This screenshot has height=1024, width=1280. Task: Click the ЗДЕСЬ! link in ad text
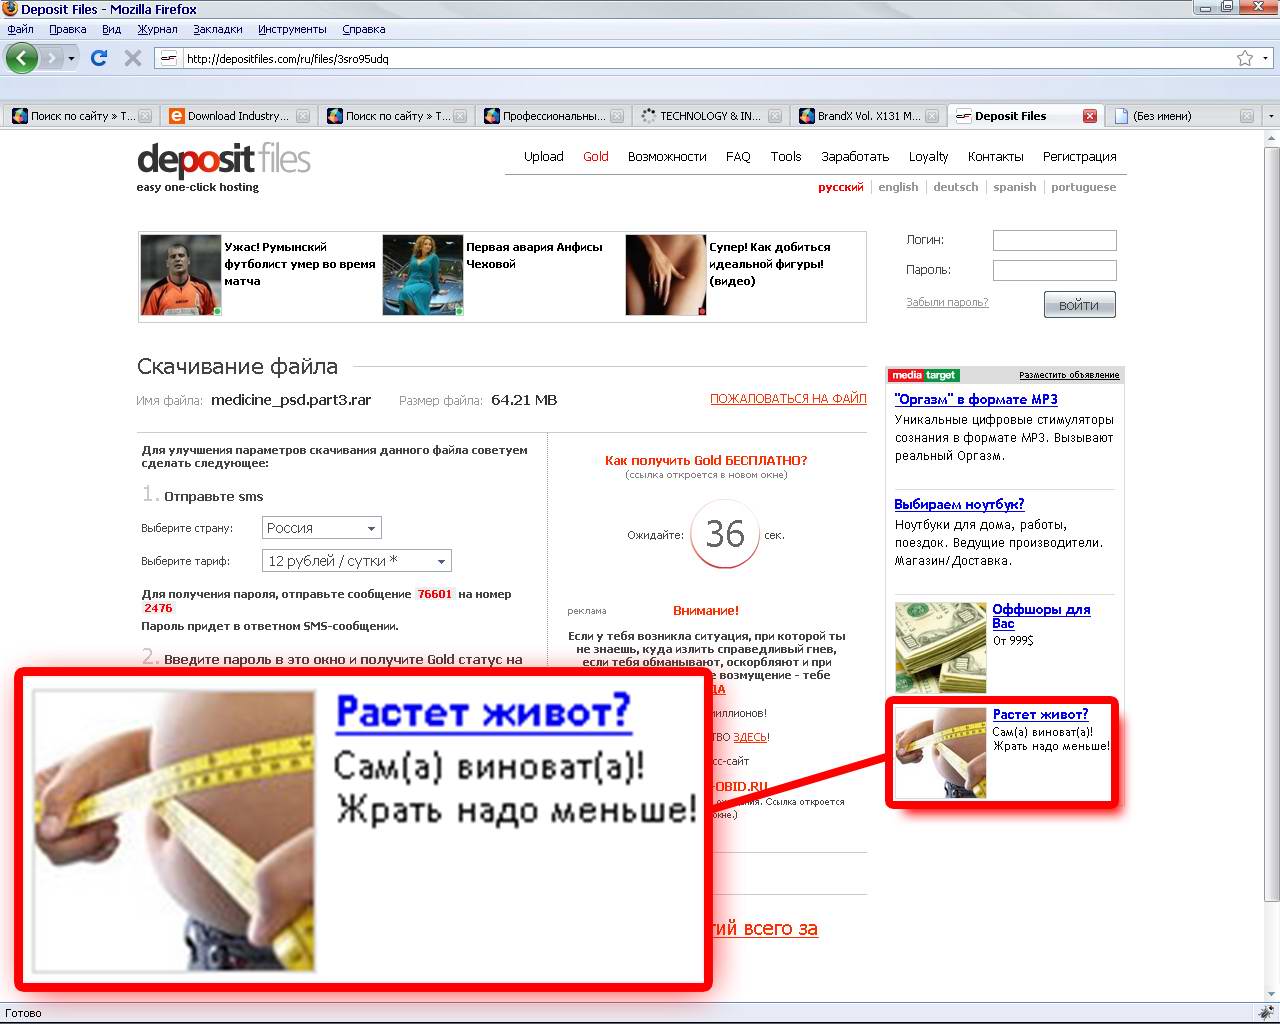pos(751,737)
